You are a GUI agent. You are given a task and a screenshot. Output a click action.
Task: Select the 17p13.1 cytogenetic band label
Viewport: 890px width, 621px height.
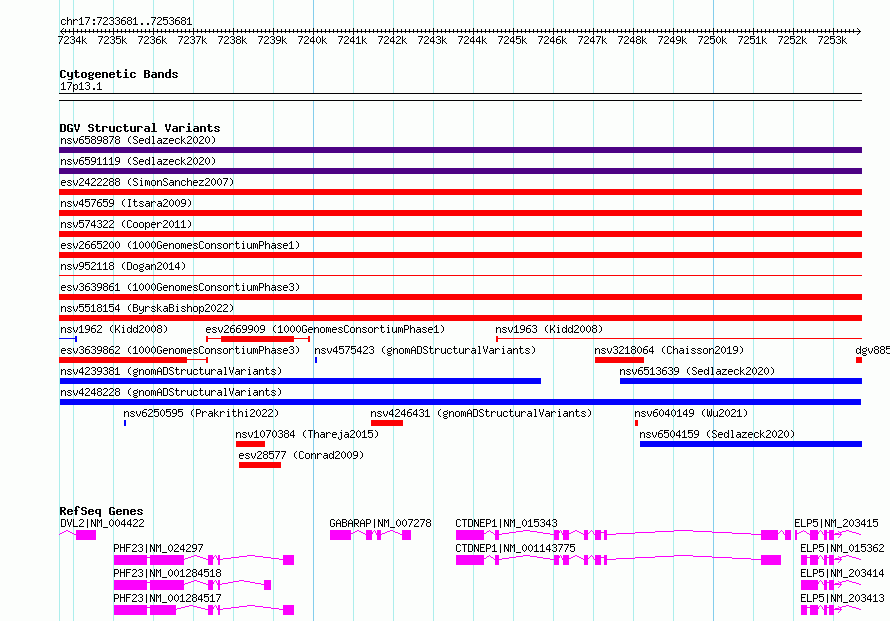(x=81, y=86)
